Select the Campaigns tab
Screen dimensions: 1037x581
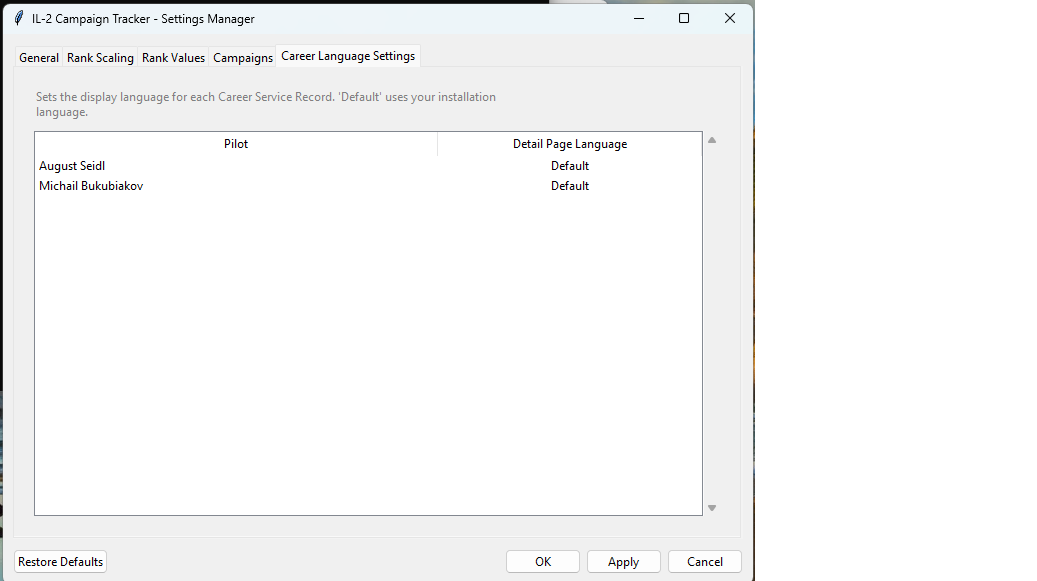tap(243, 58)
